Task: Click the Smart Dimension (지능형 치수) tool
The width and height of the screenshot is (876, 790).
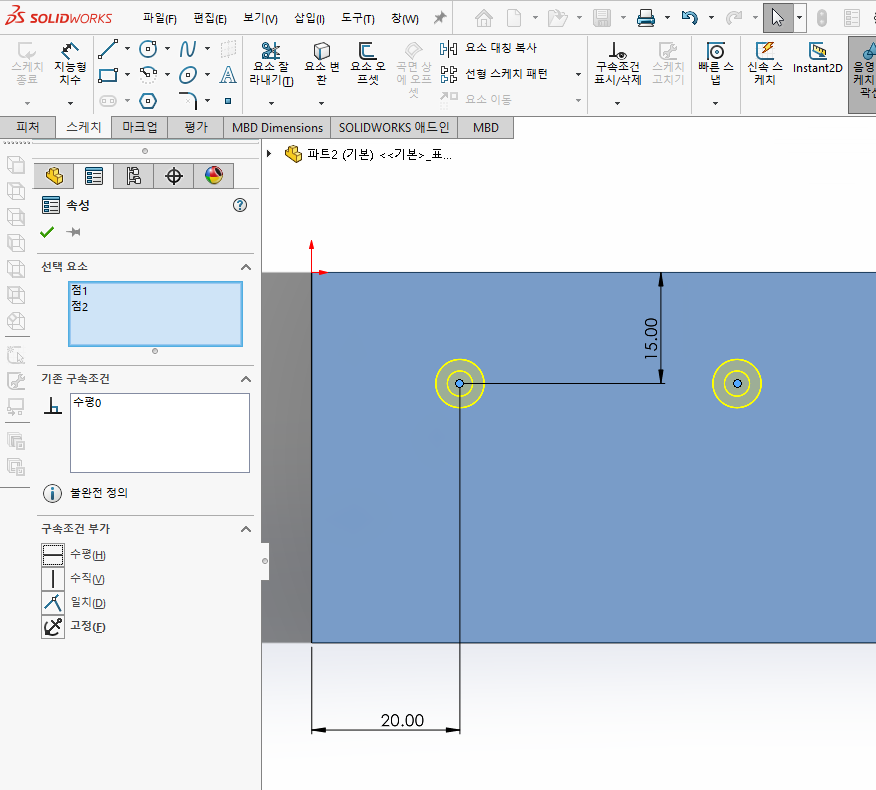Action: [70, 63]
